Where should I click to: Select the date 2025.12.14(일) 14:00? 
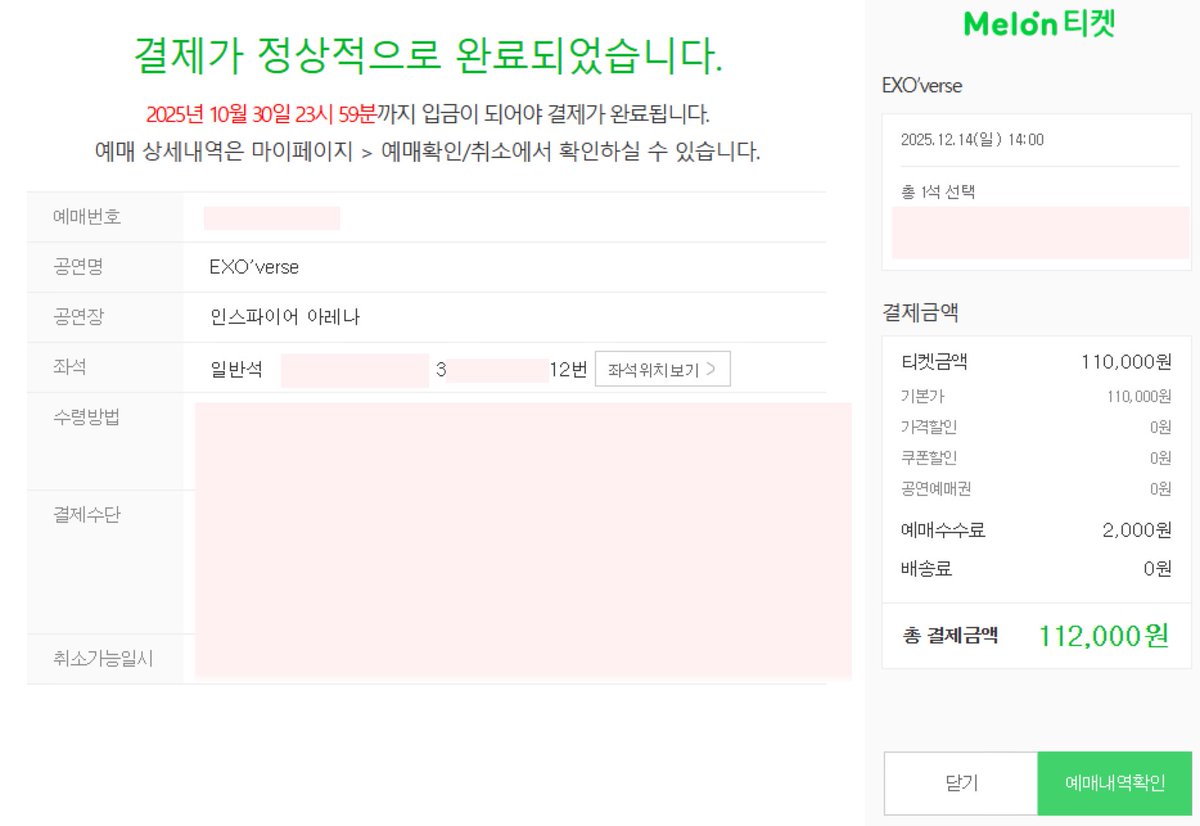[x=972, y=140]
